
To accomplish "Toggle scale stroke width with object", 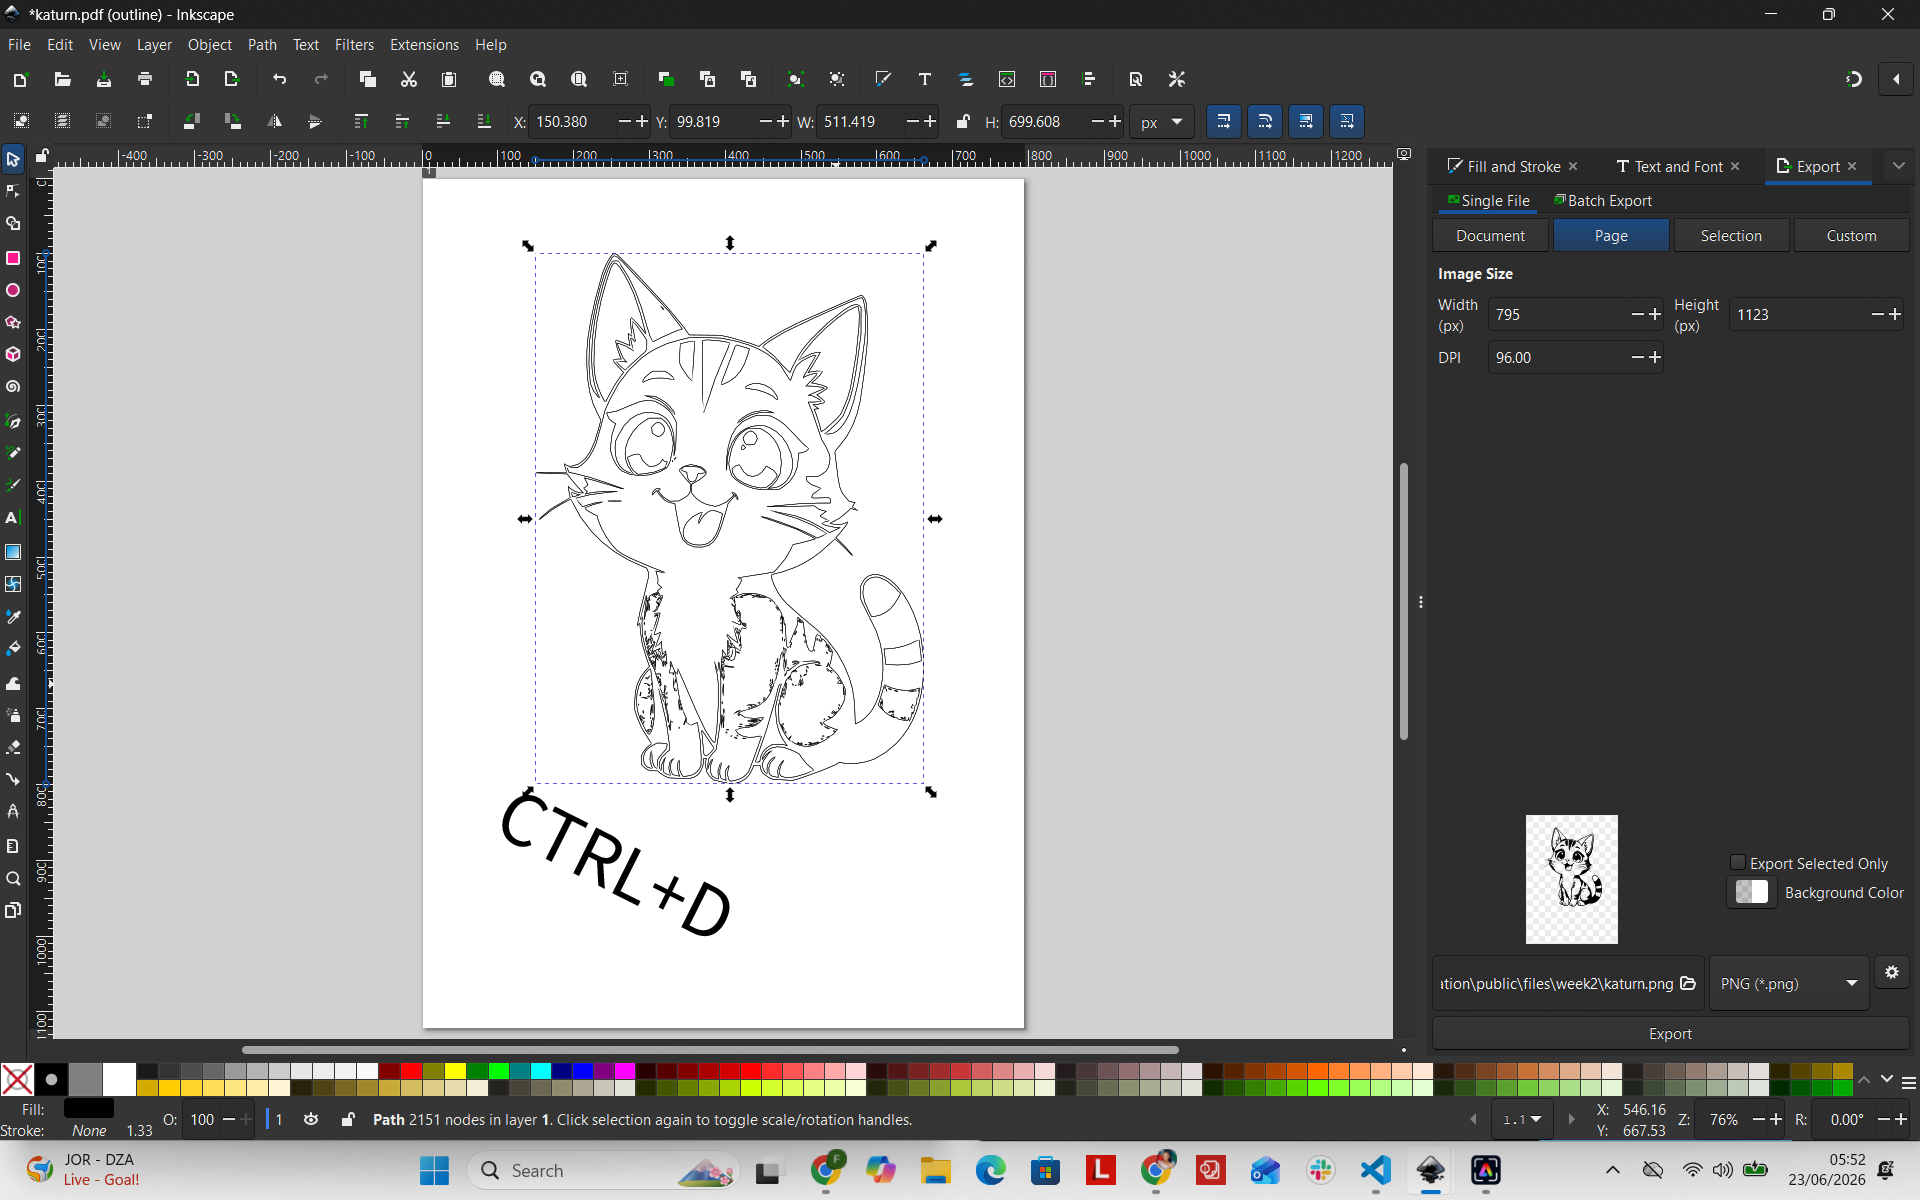I will (x=1224, y=121).
